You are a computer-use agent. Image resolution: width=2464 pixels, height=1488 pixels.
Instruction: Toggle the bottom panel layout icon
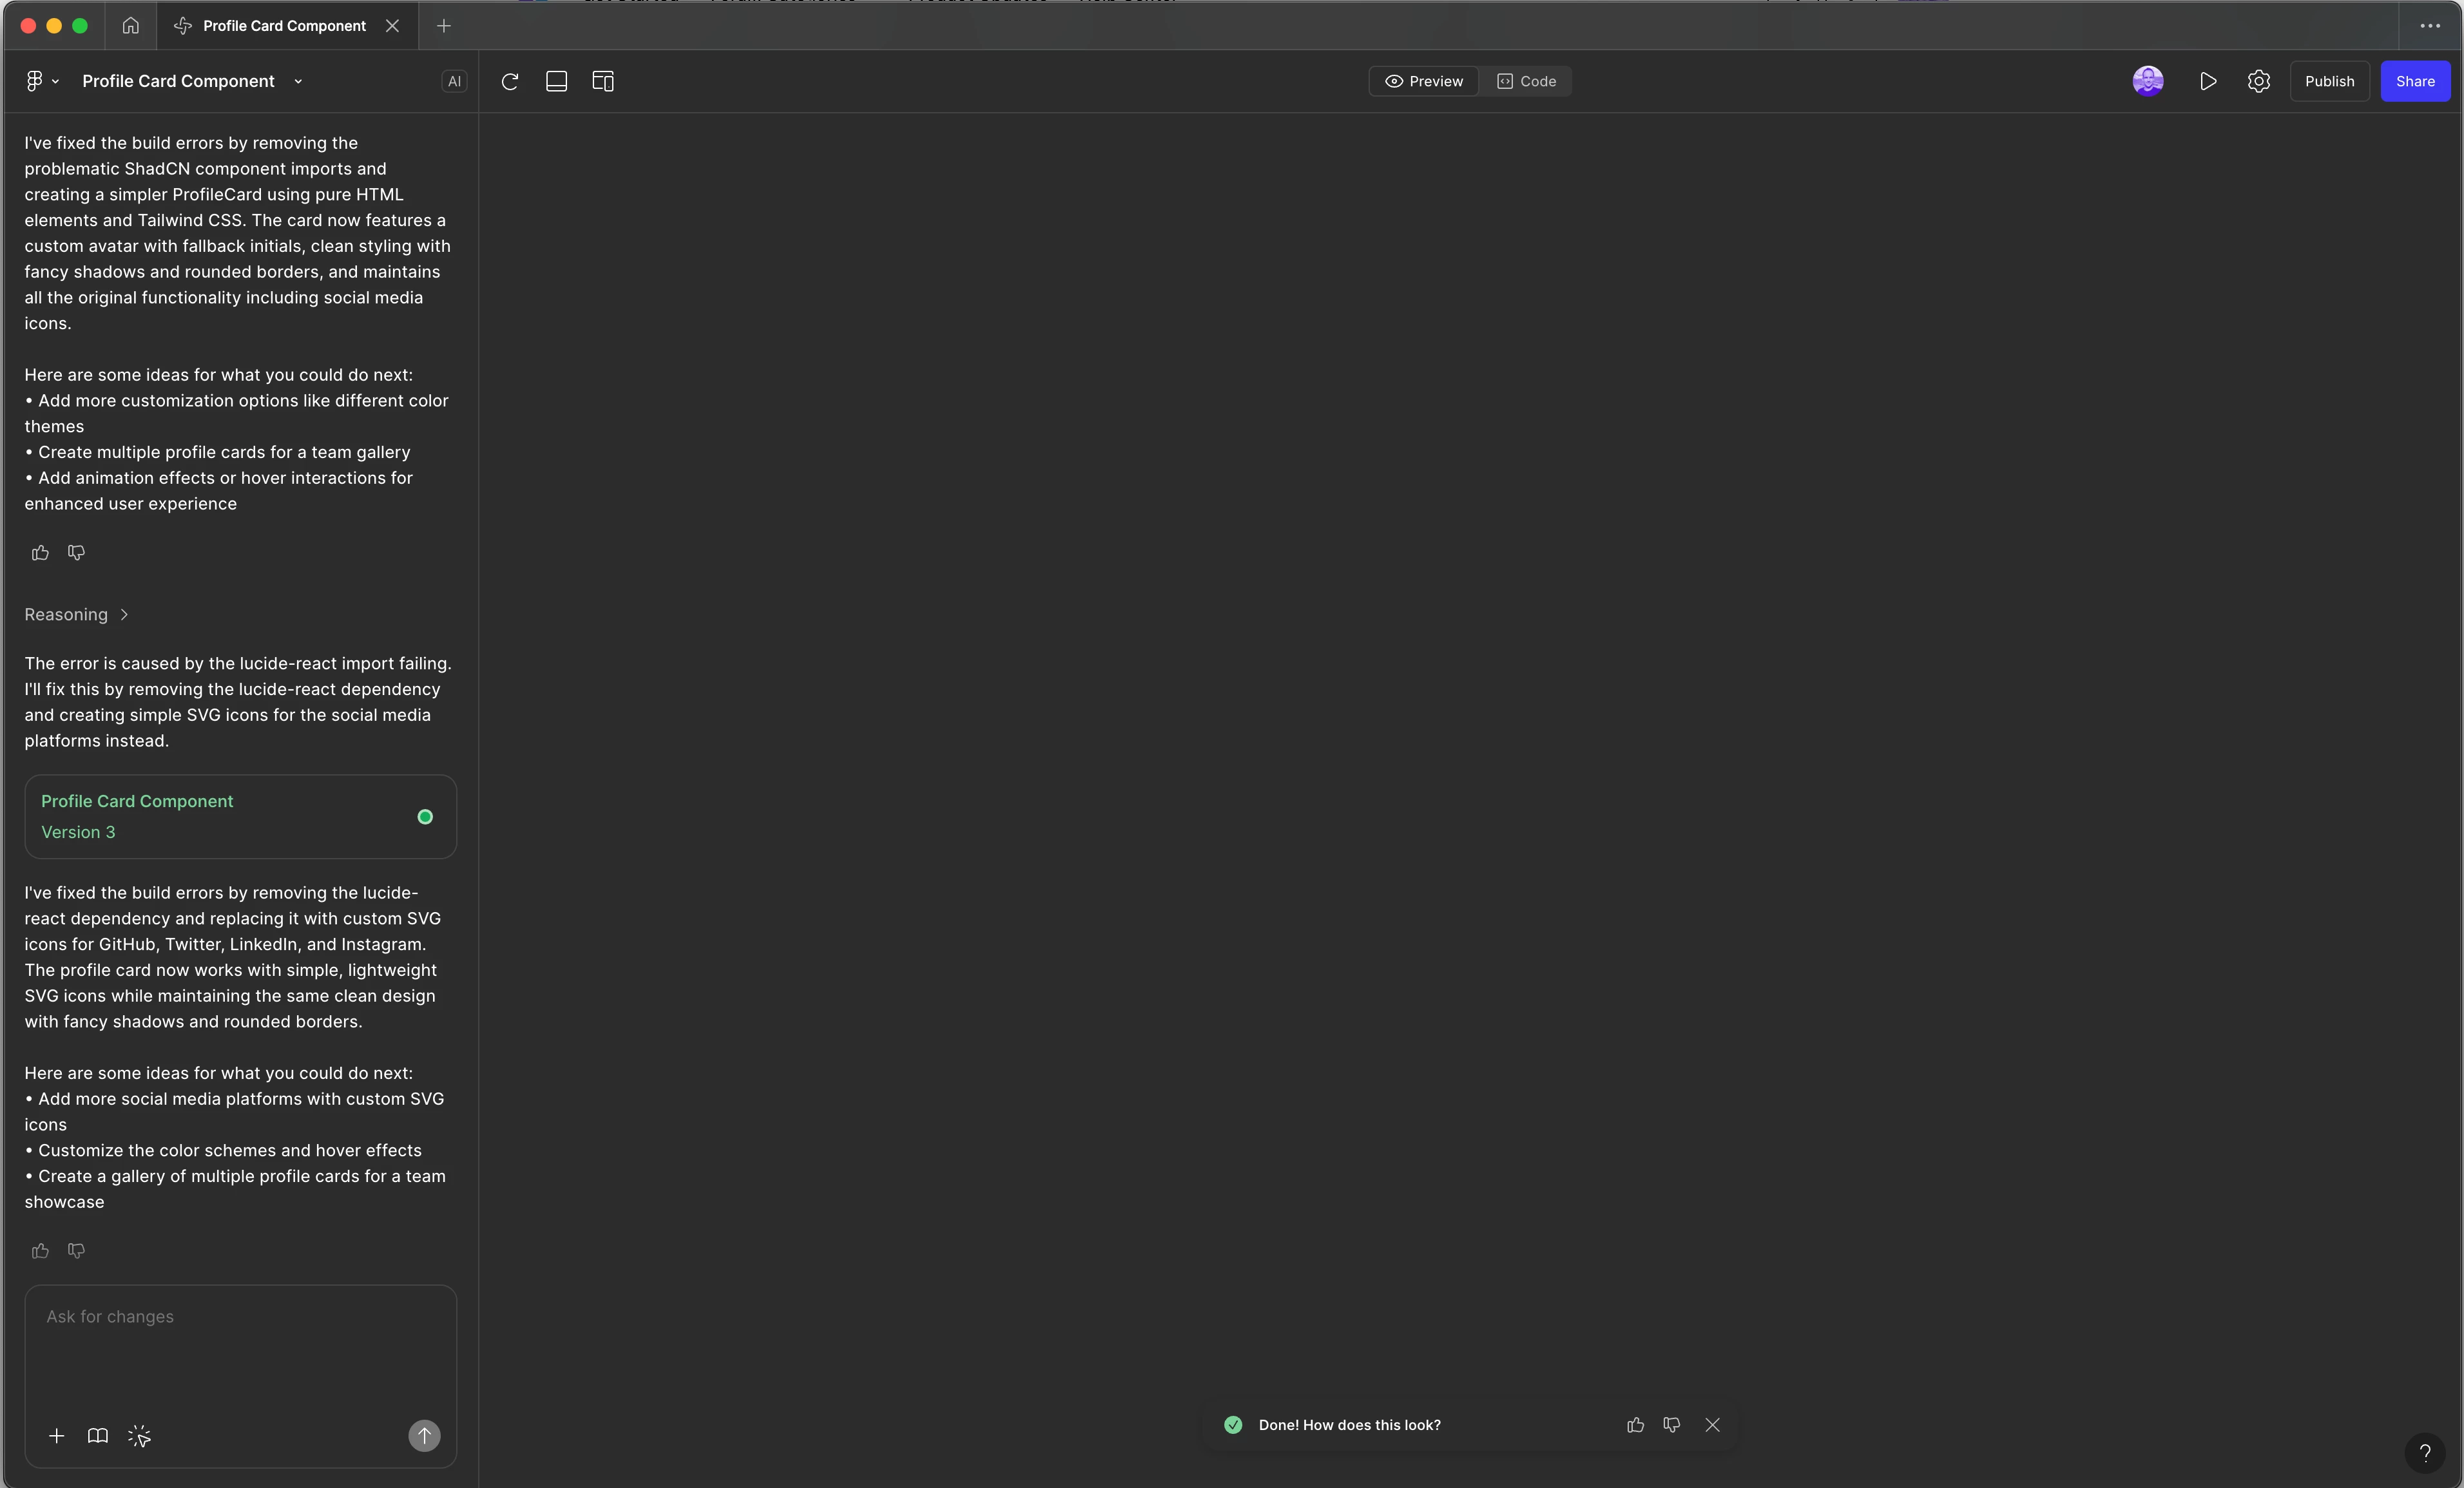[556, 82]
